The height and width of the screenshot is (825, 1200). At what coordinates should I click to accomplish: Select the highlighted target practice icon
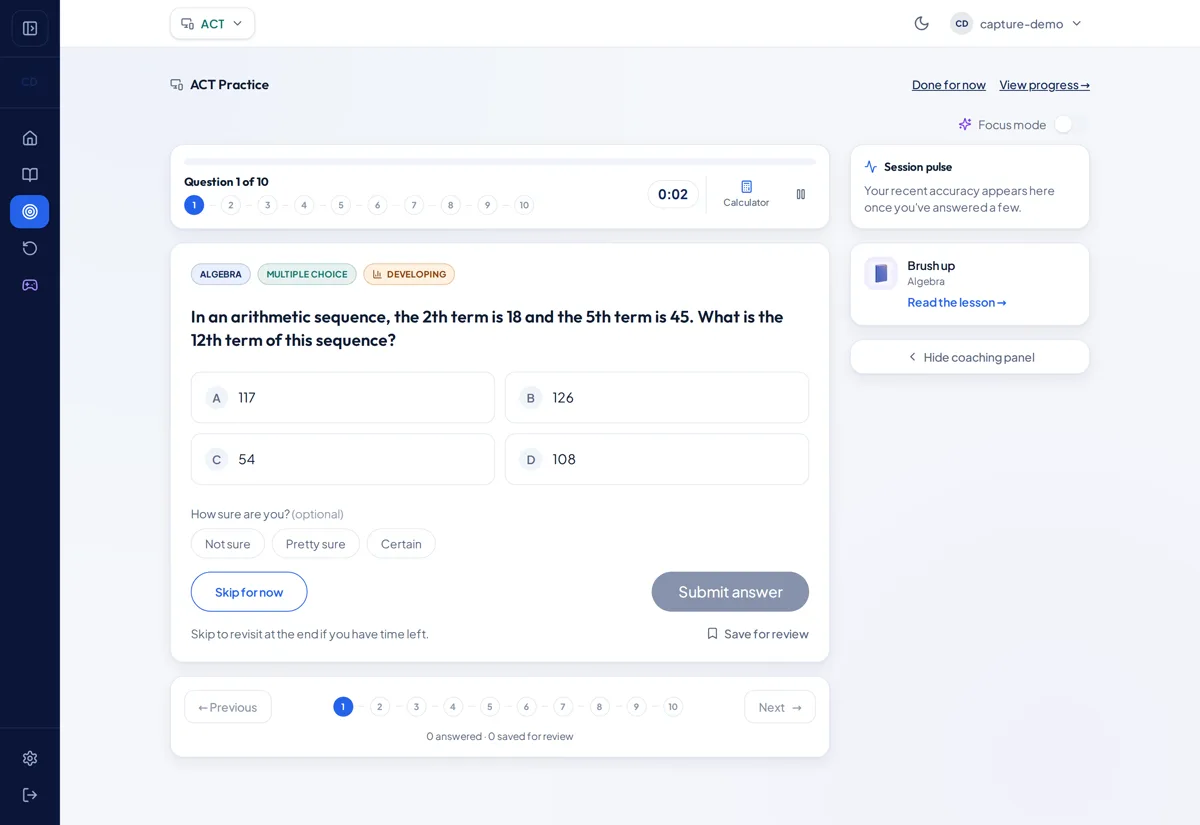pyautogui.click(x=30, y=211)
